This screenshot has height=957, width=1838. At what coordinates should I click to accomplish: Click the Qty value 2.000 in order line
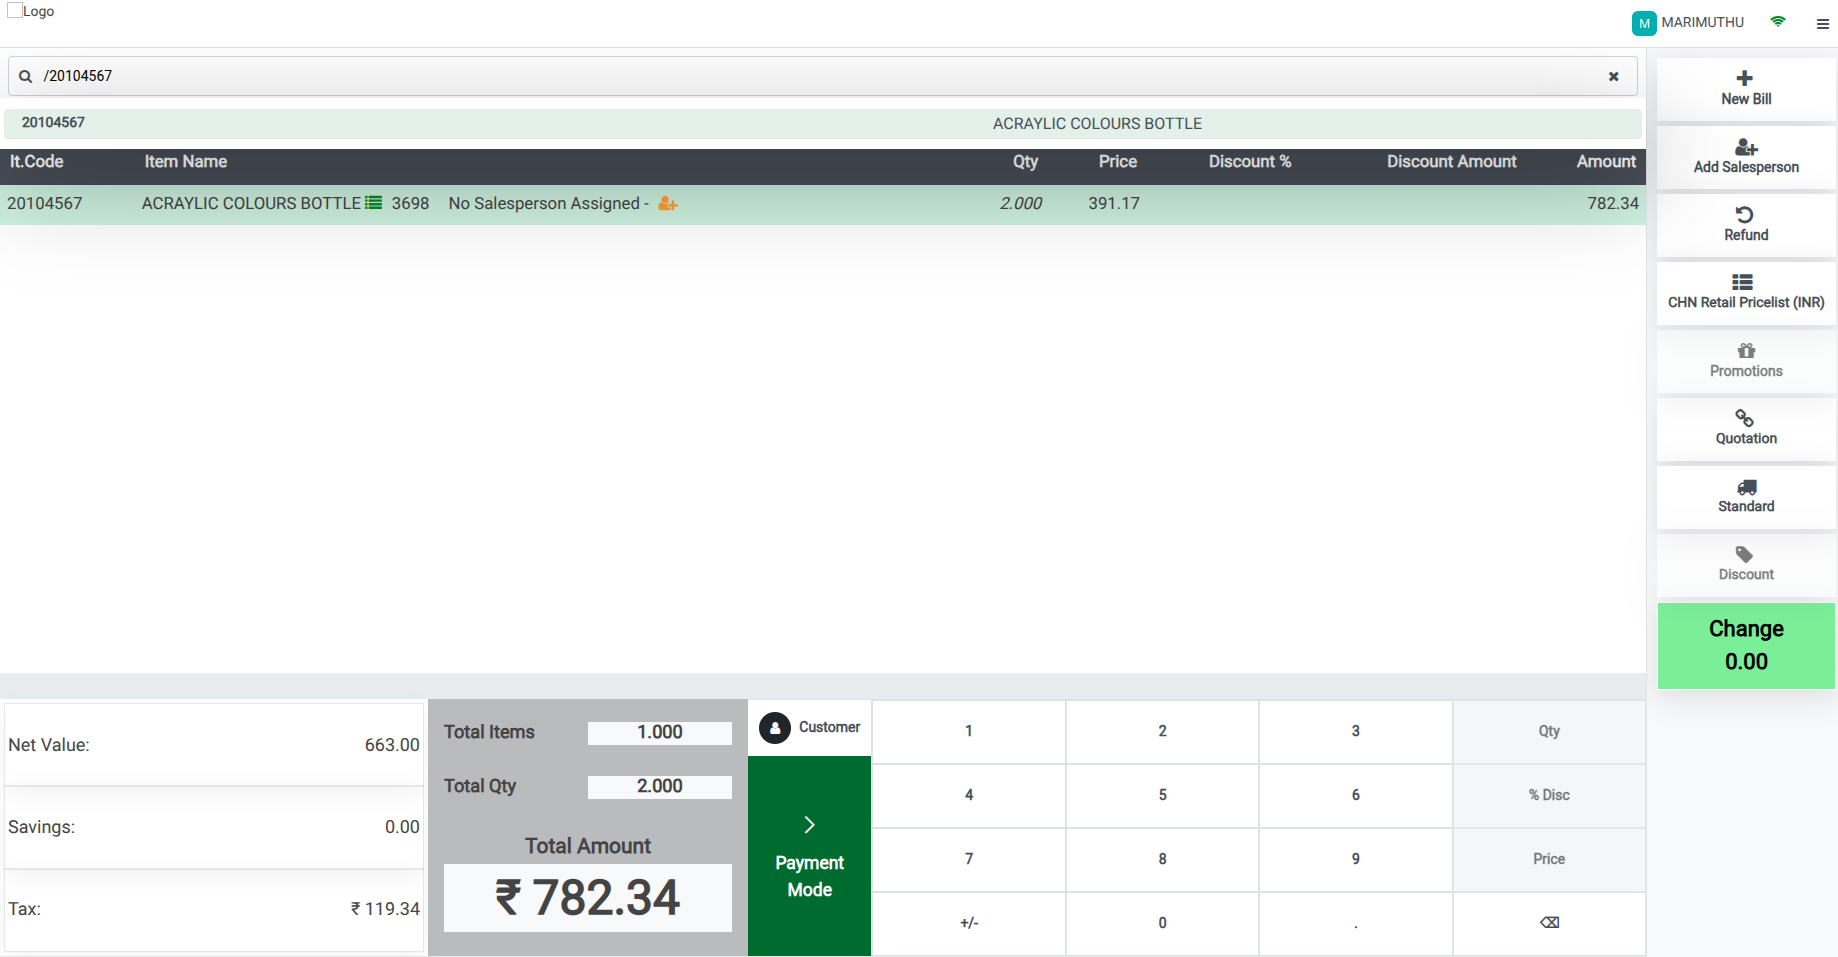1021,204
